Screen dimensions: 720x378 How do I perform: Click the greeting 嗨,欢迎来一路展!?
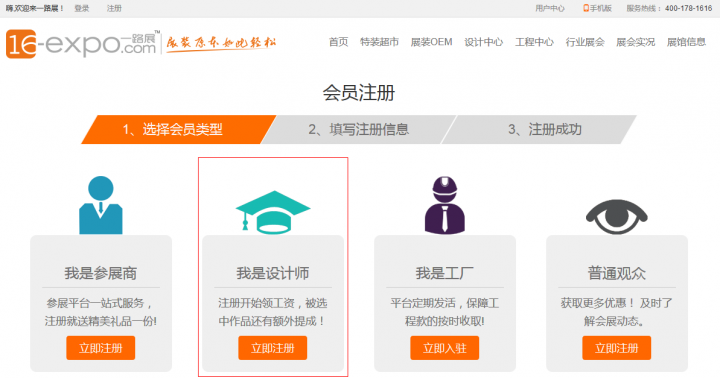point(34,8)
